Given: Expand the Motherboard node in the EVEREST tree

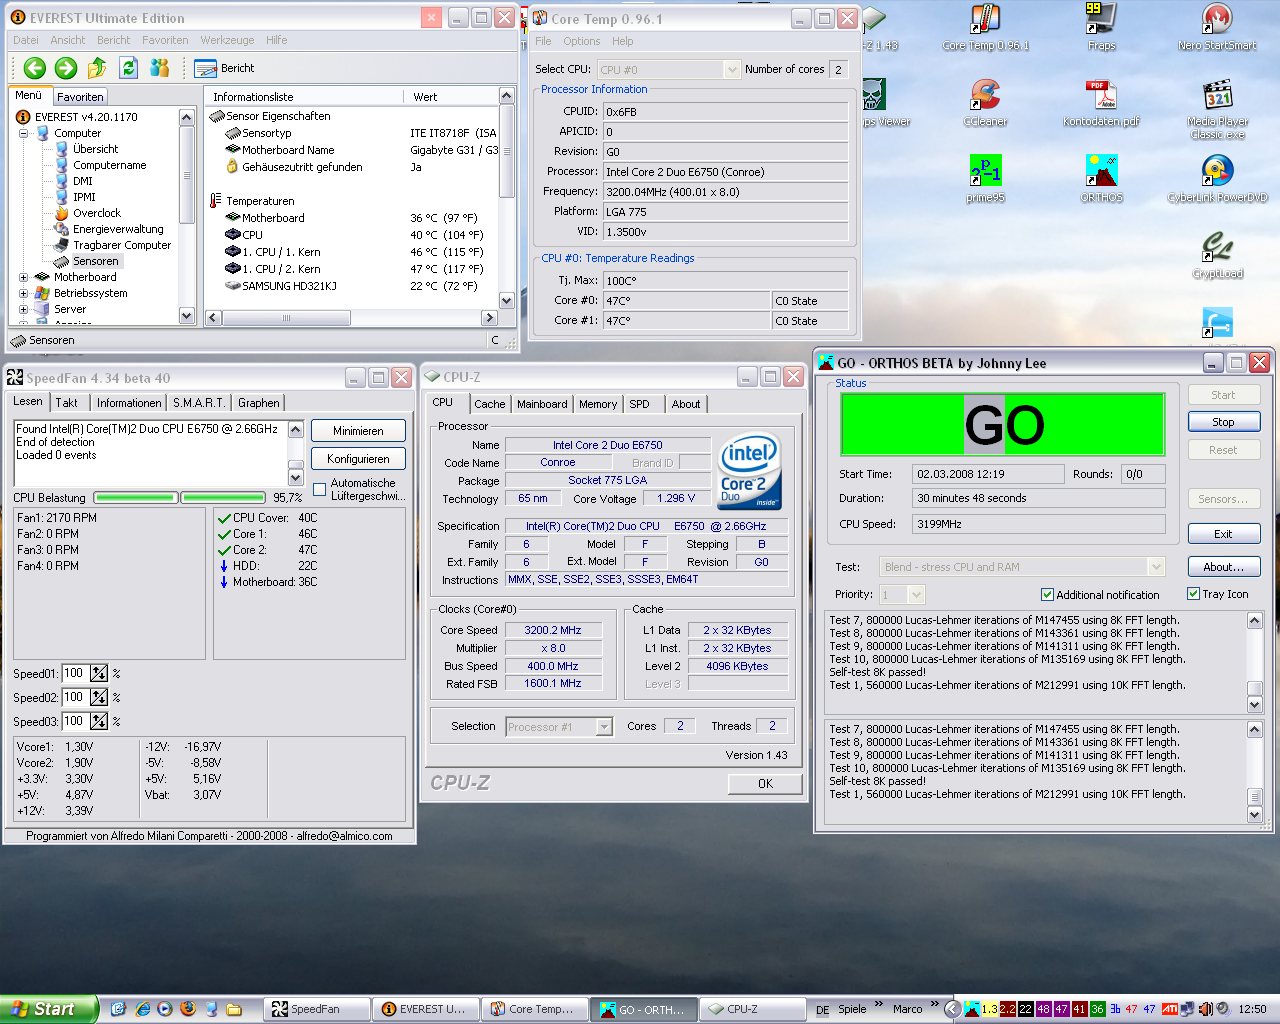Looking at the screenshot, I should tap(23, 277).
